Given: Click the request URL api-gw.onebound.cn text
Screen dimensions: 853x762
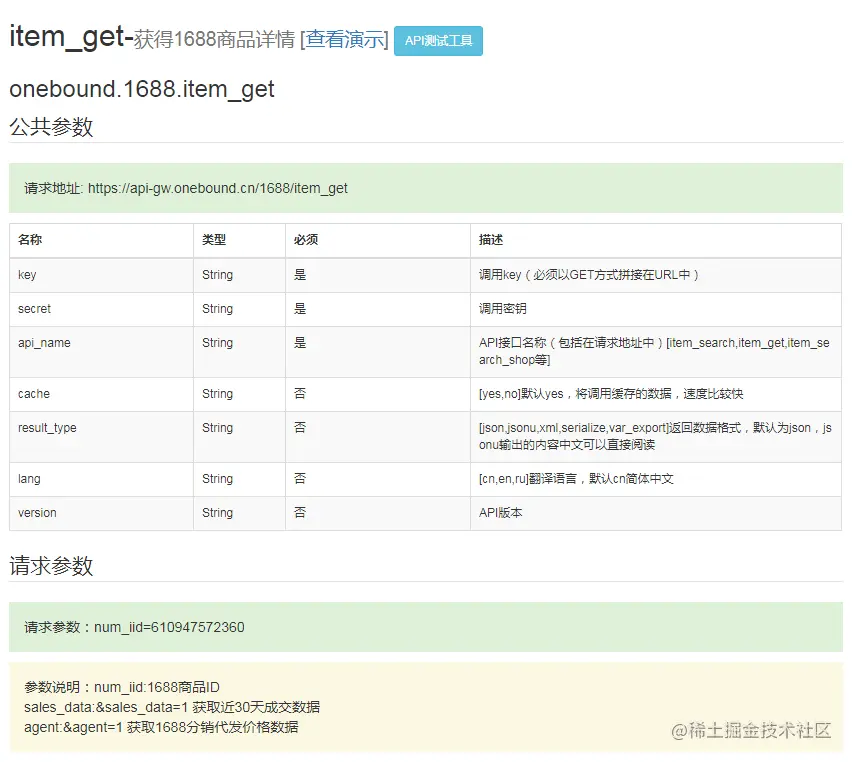Looking at the screenshot, I should (x=218, y=188).
